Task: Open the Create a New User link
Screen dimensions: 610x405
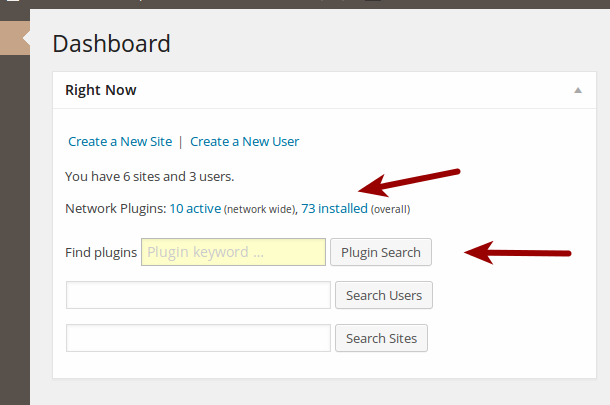Action: [244, 142]
